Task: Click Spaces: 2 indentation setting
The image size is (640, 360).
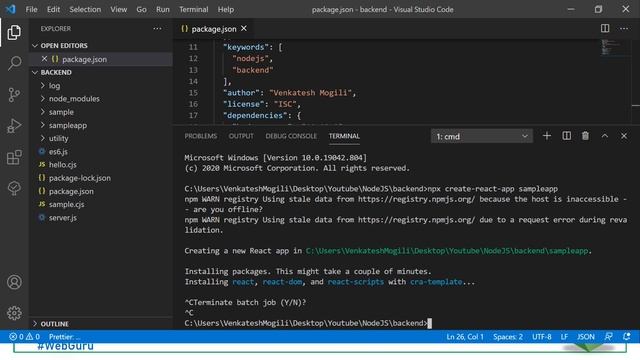Action: pos(508,337)
